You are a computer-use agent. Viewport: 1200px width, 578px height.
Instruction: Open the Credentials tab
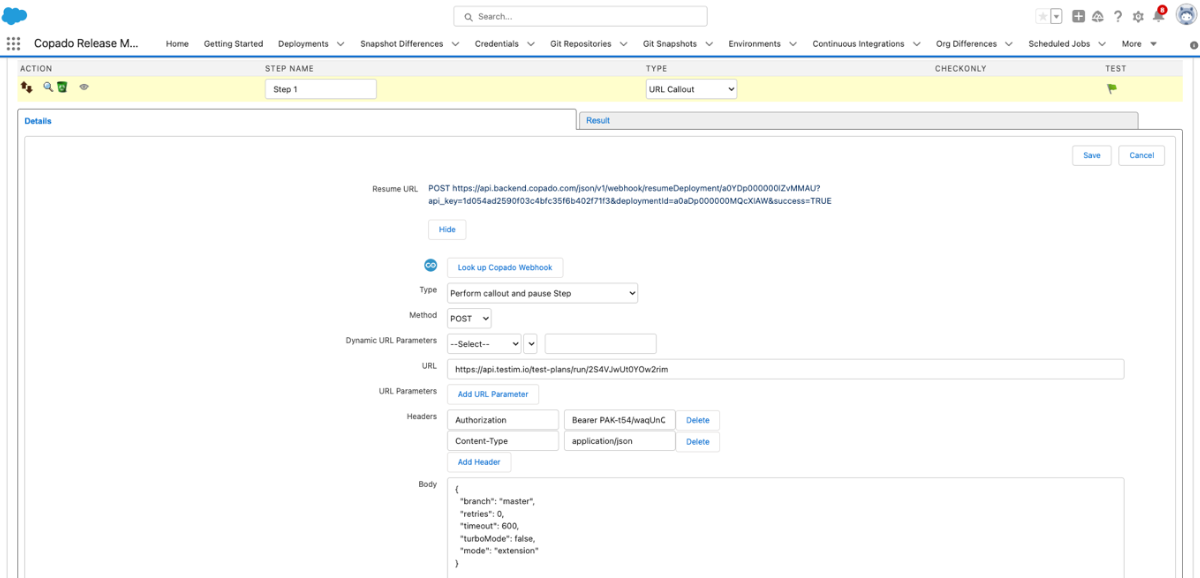496,44
